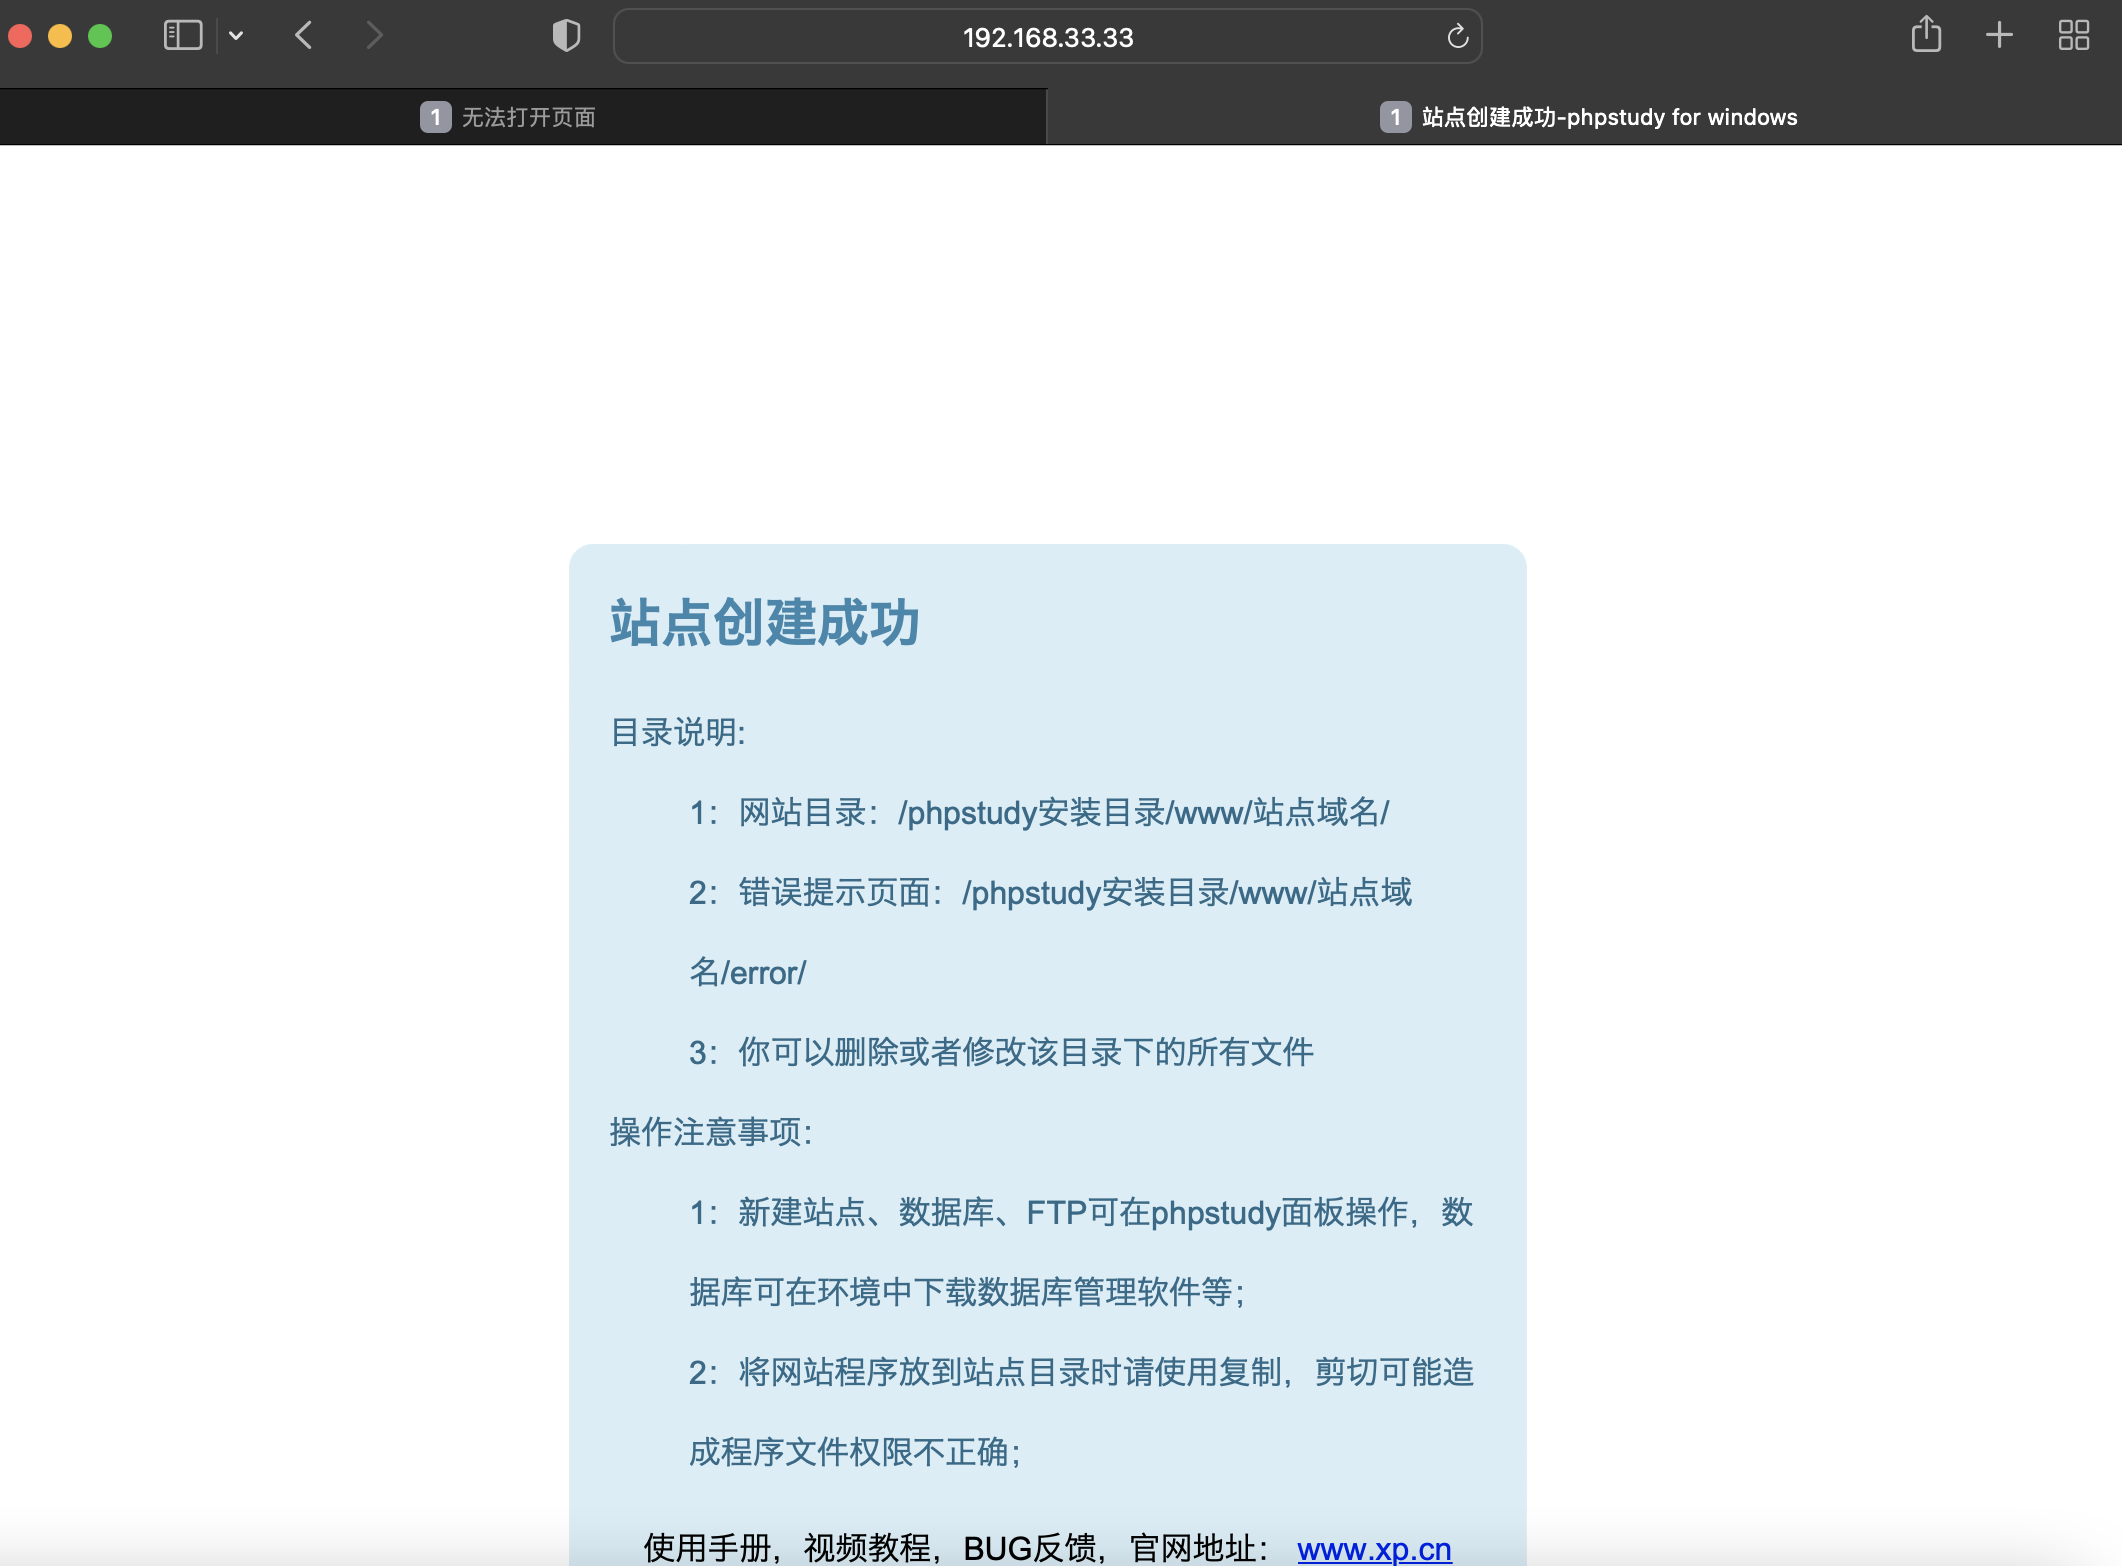Show the tab overview grid
The width and height of the screenshot is (2122, 1566).
[2074, 35]
